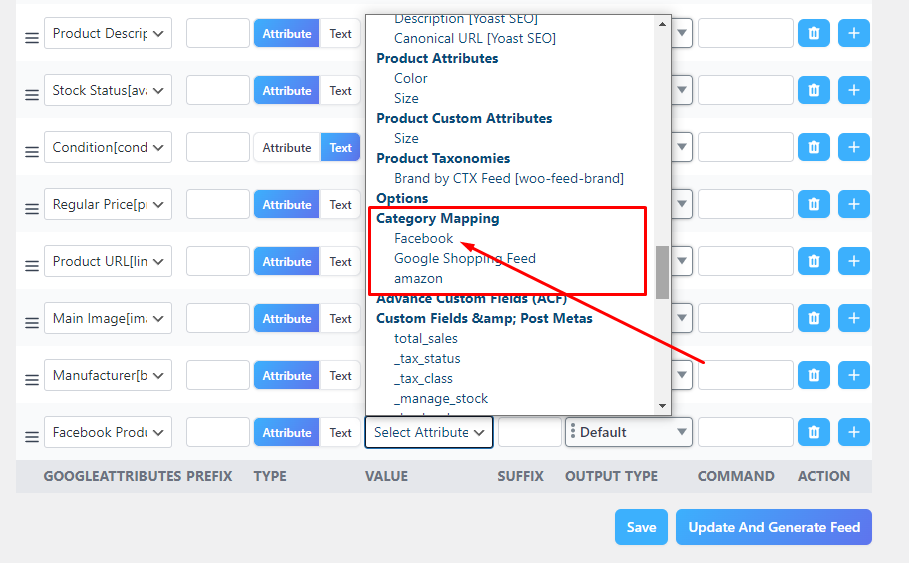Open the Select Attribute dropdown
This screenshot has width=909, height=563.
(429, 432)
